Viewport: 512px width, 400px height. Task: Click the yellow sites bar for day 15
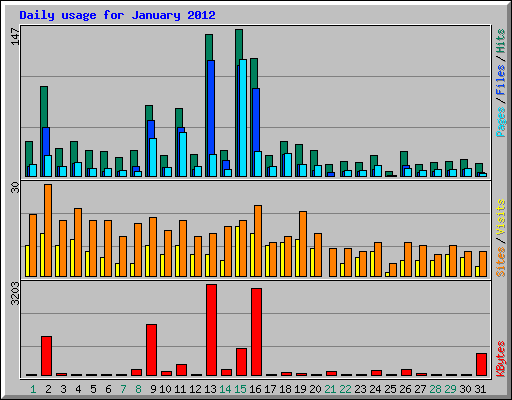tap(237, 251)
